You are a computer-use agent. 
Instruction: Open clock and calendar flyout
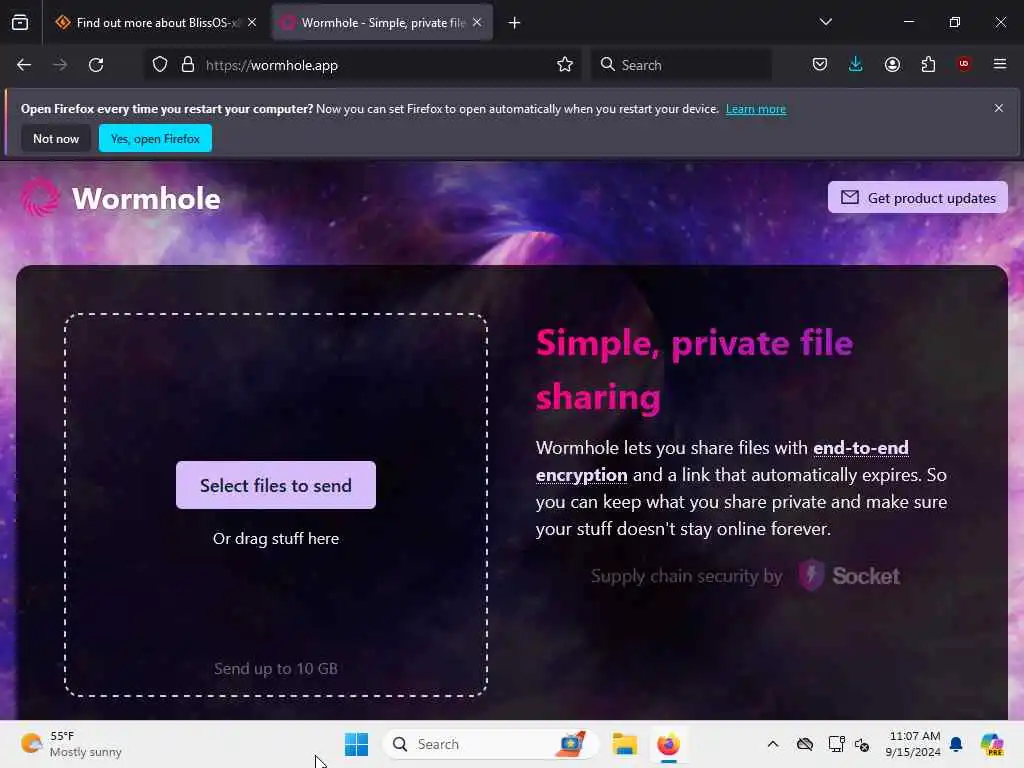click(x=913, y=744)
